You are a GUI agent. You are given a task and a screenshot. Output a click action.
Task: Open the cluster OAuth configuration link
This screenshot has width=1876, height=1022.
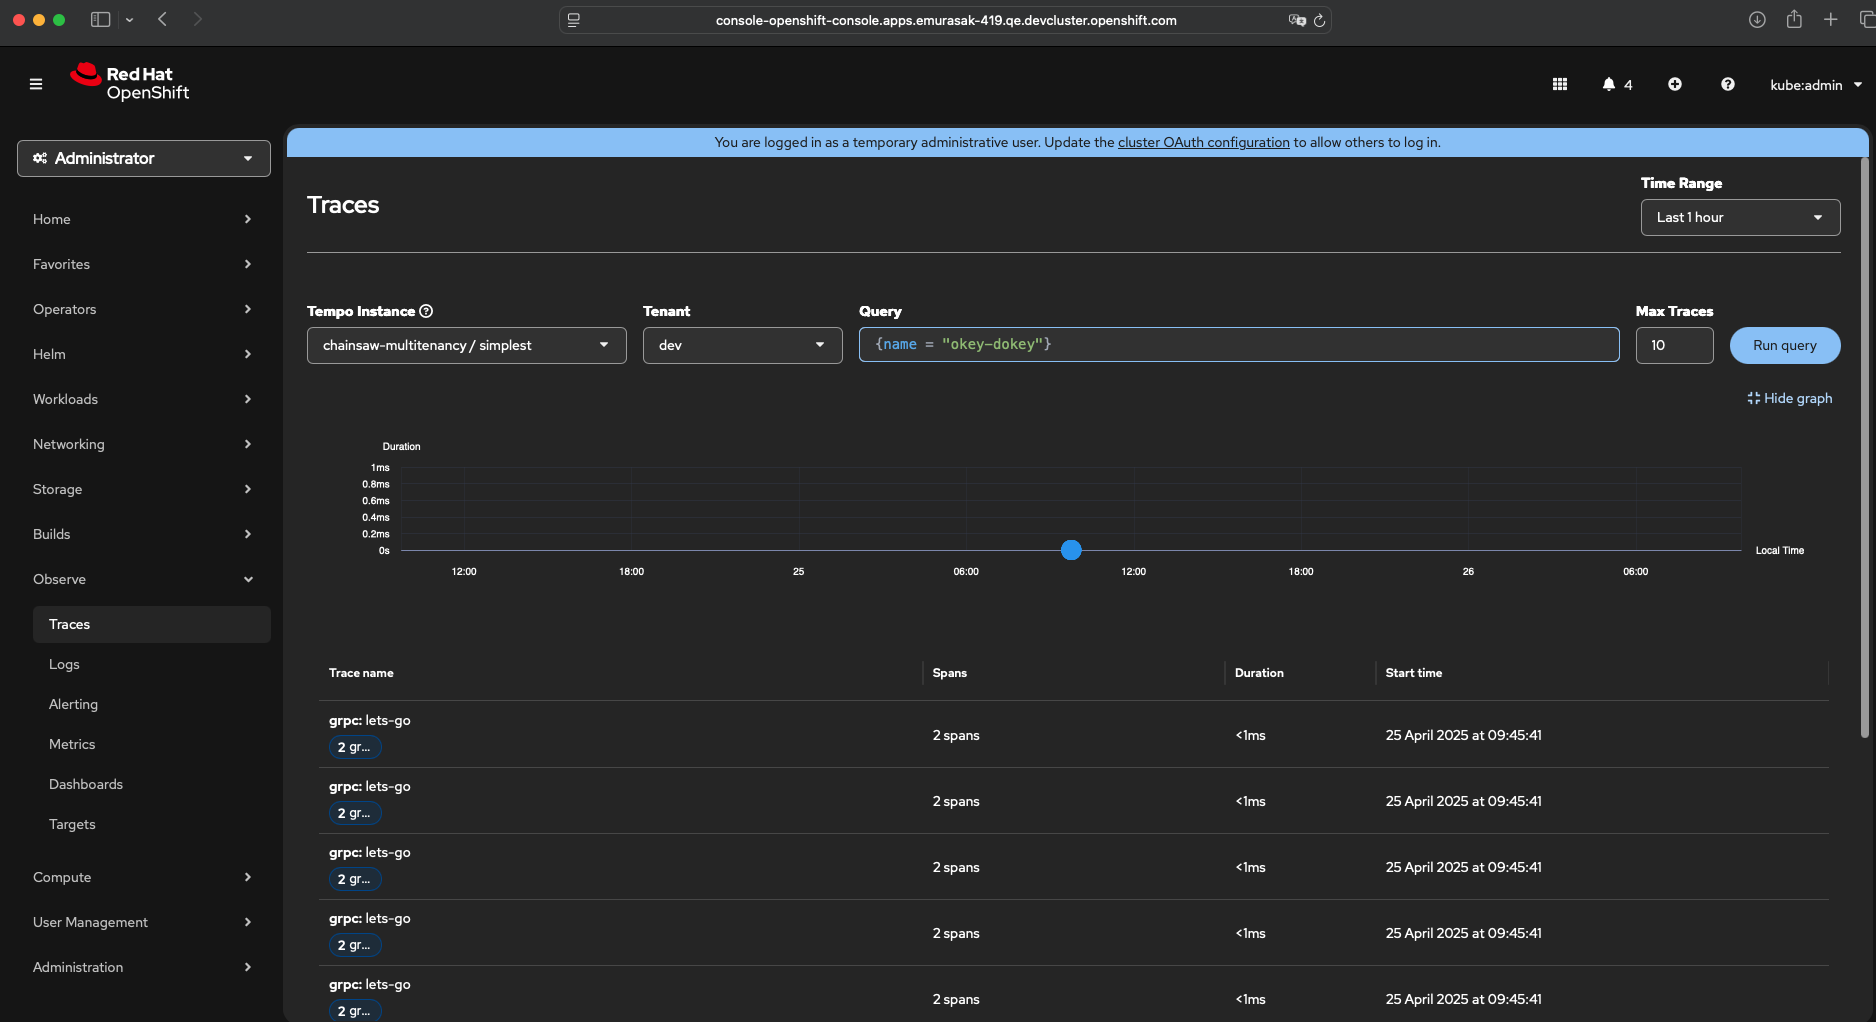(x=1203, y=142)
